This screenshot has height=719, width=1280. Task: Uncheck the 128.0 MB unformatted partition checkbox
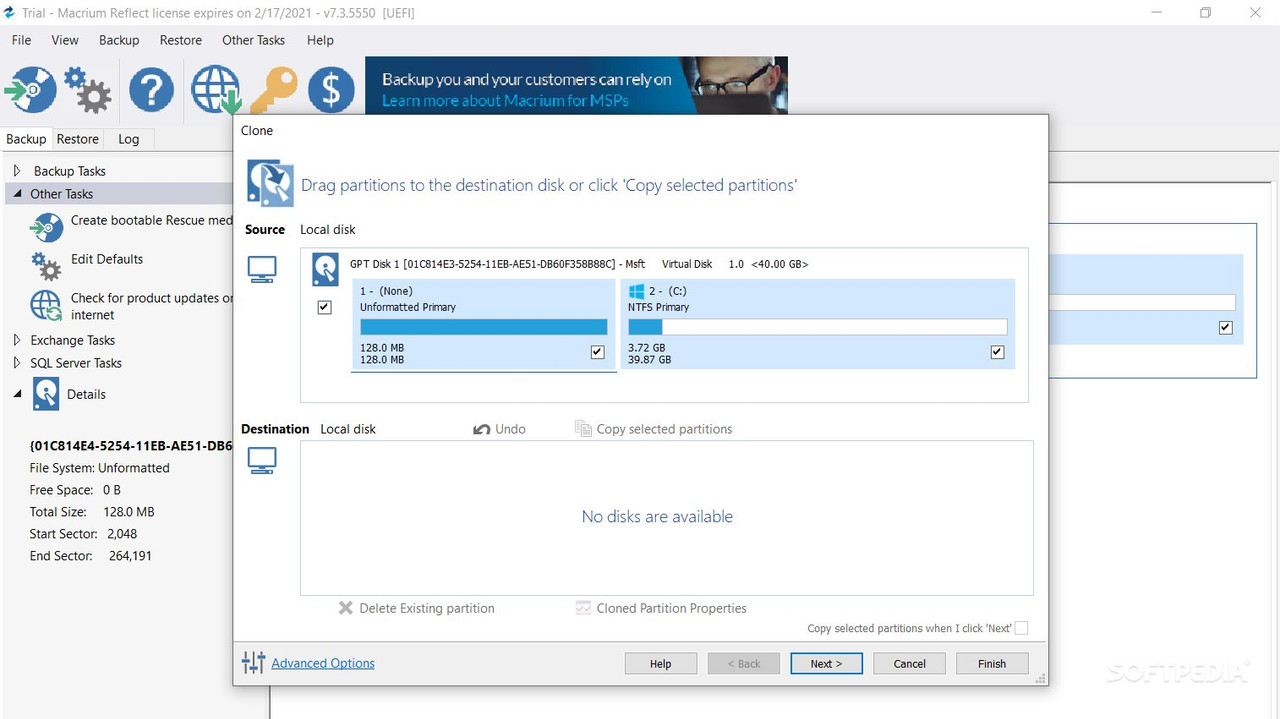(x=598, y=352)
